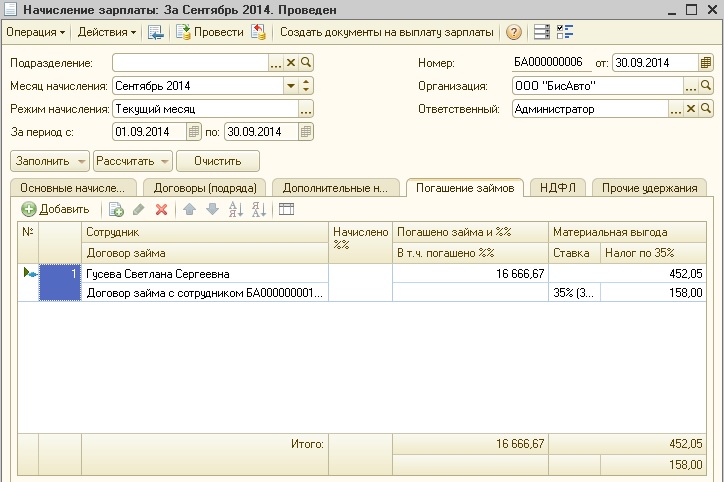The image size is (724, 482).
Task: Click the Сотрудник column header
Action: (205, 232)
